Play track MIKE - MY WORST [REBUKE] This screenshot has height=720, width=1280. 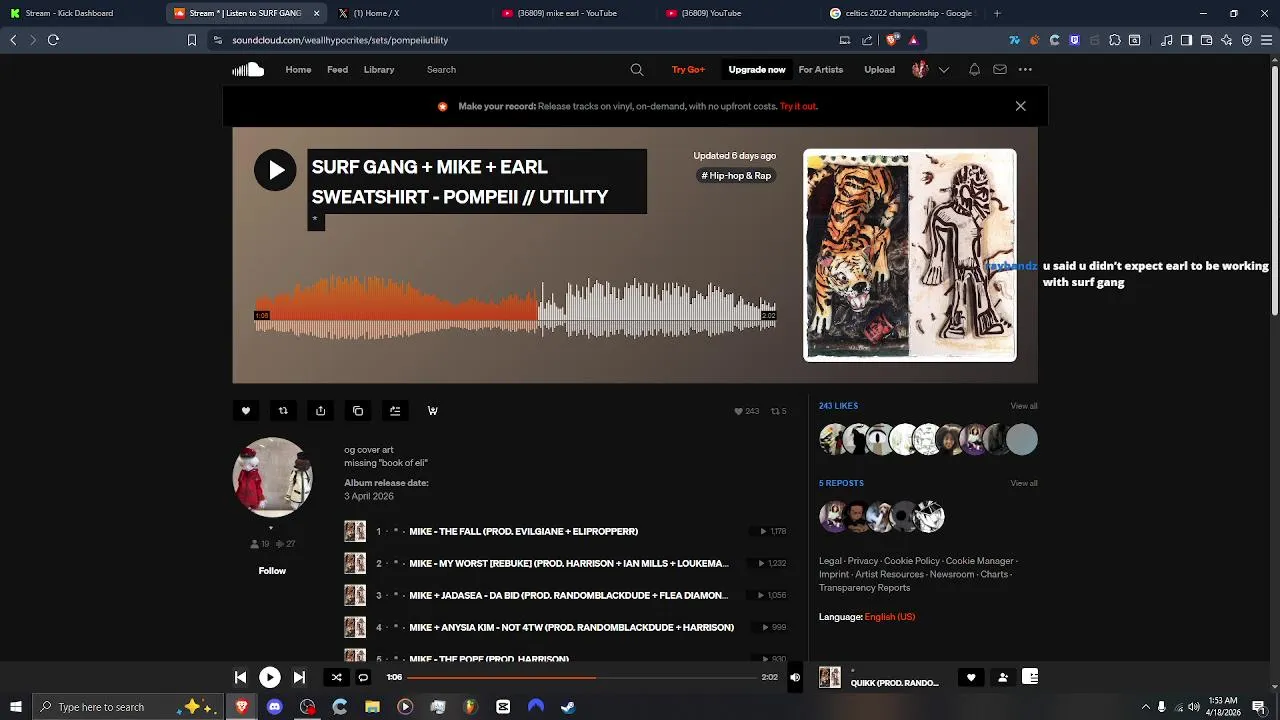coord(569,563)
